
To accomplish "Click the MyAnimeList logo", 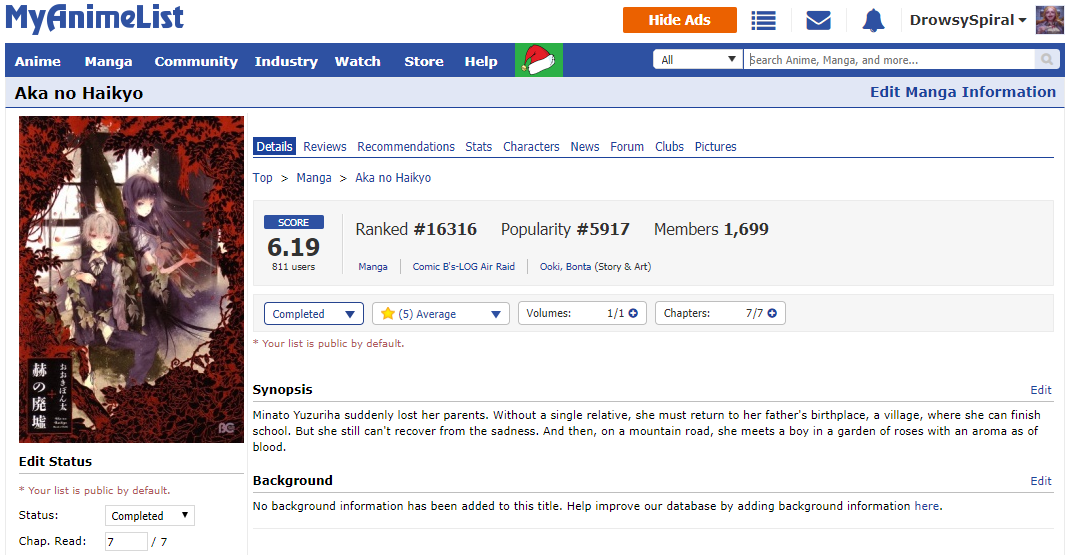I will pos(95,18).
